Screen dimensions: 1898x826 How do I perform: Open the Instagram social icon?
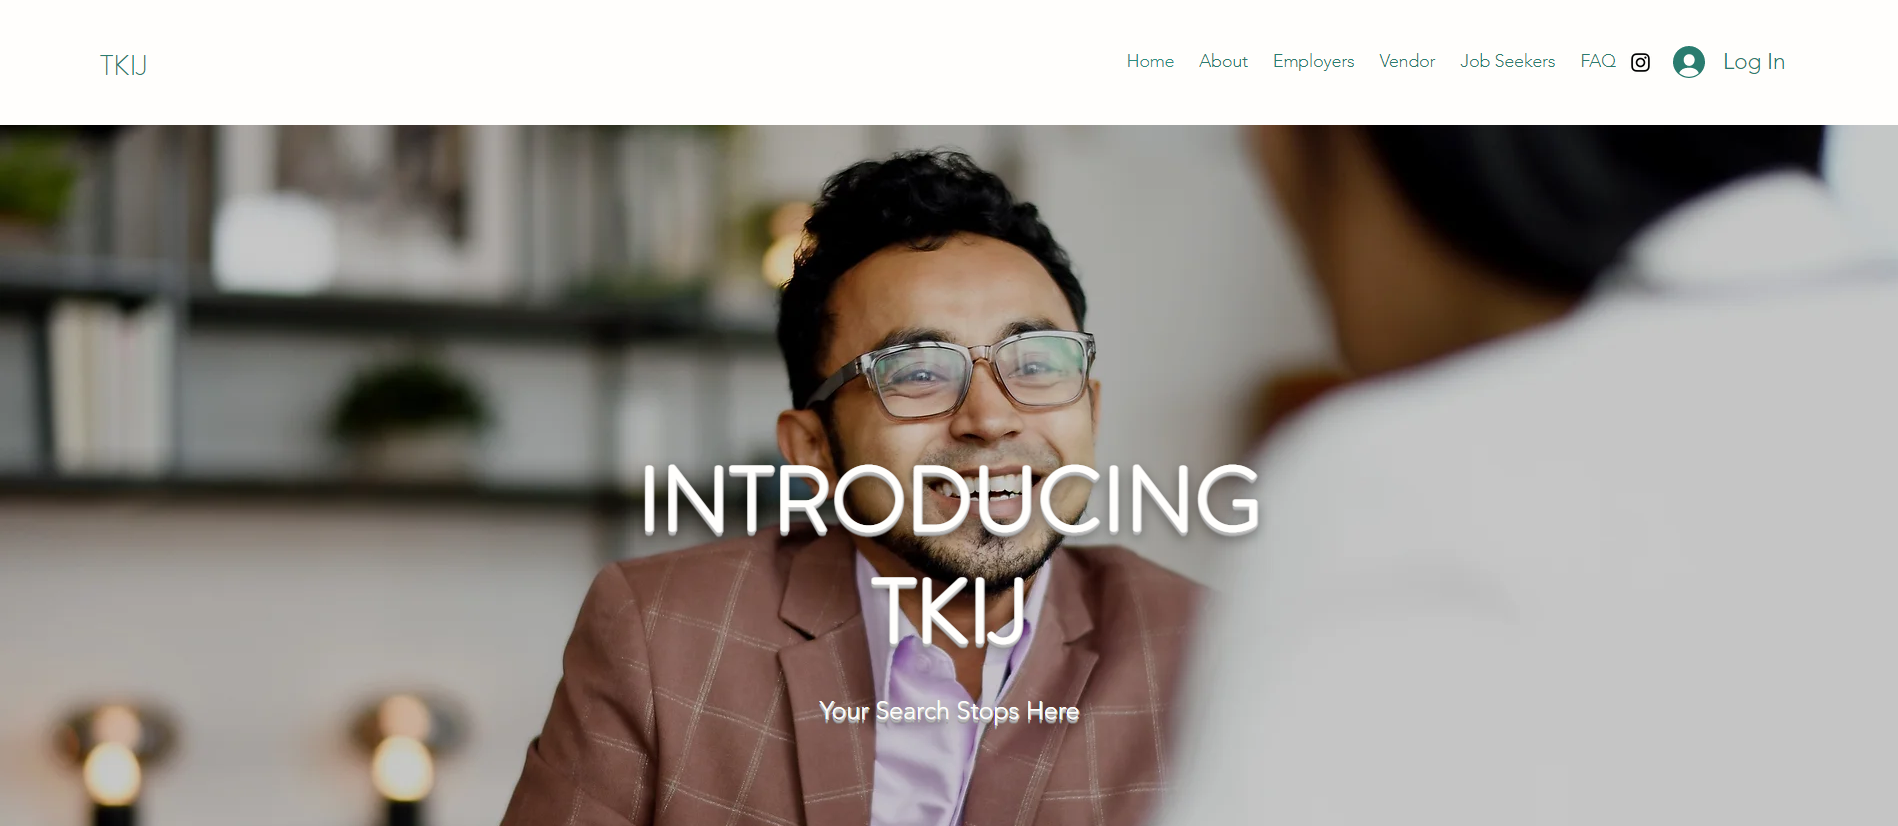pyautogui.click(x=1640, y=62)
